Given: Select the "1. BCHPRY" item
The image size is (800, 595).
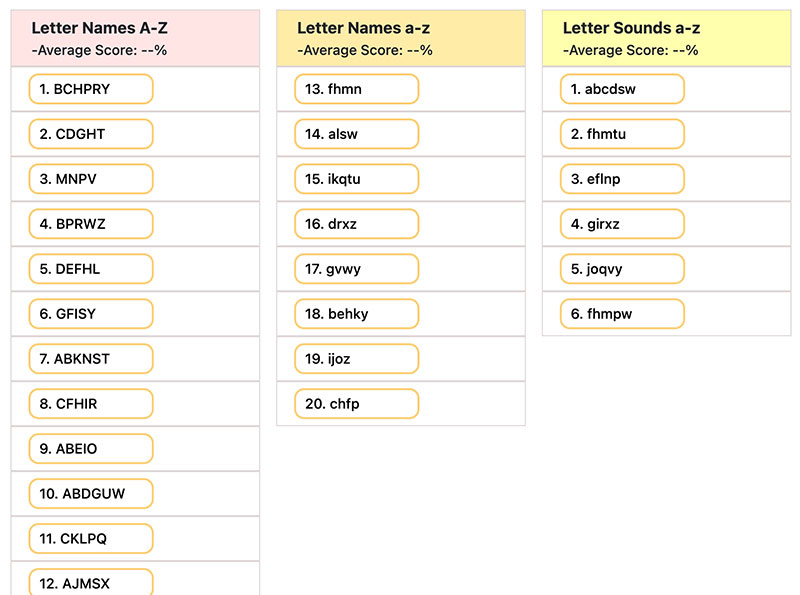Looking at the screenshot, I should 89,89.
